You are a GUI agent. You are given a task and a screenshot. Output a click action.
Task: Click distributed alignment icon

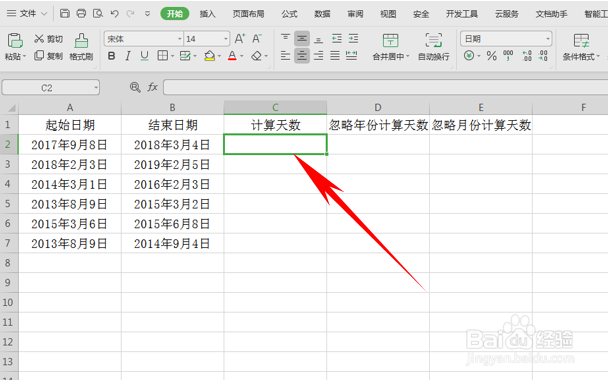pyautogui.click(x=351, y=56)
